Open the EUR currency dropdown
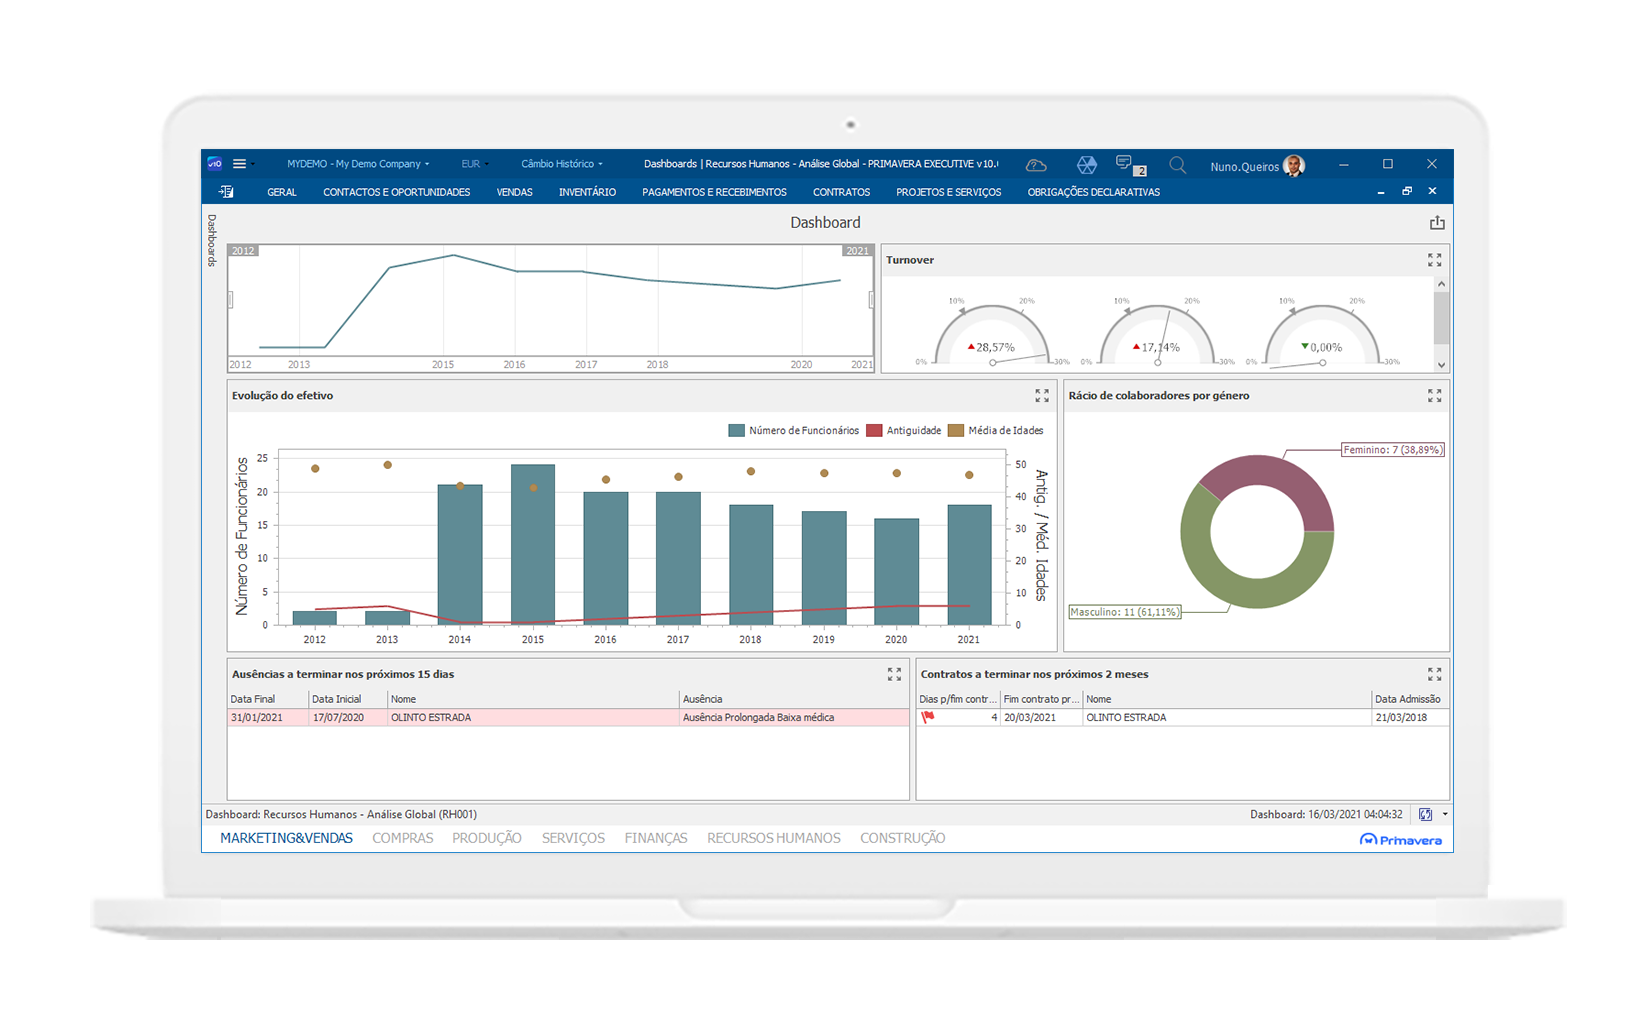Image resolution: width=1650 pixels, height=1029 pixels. (474, 164)
